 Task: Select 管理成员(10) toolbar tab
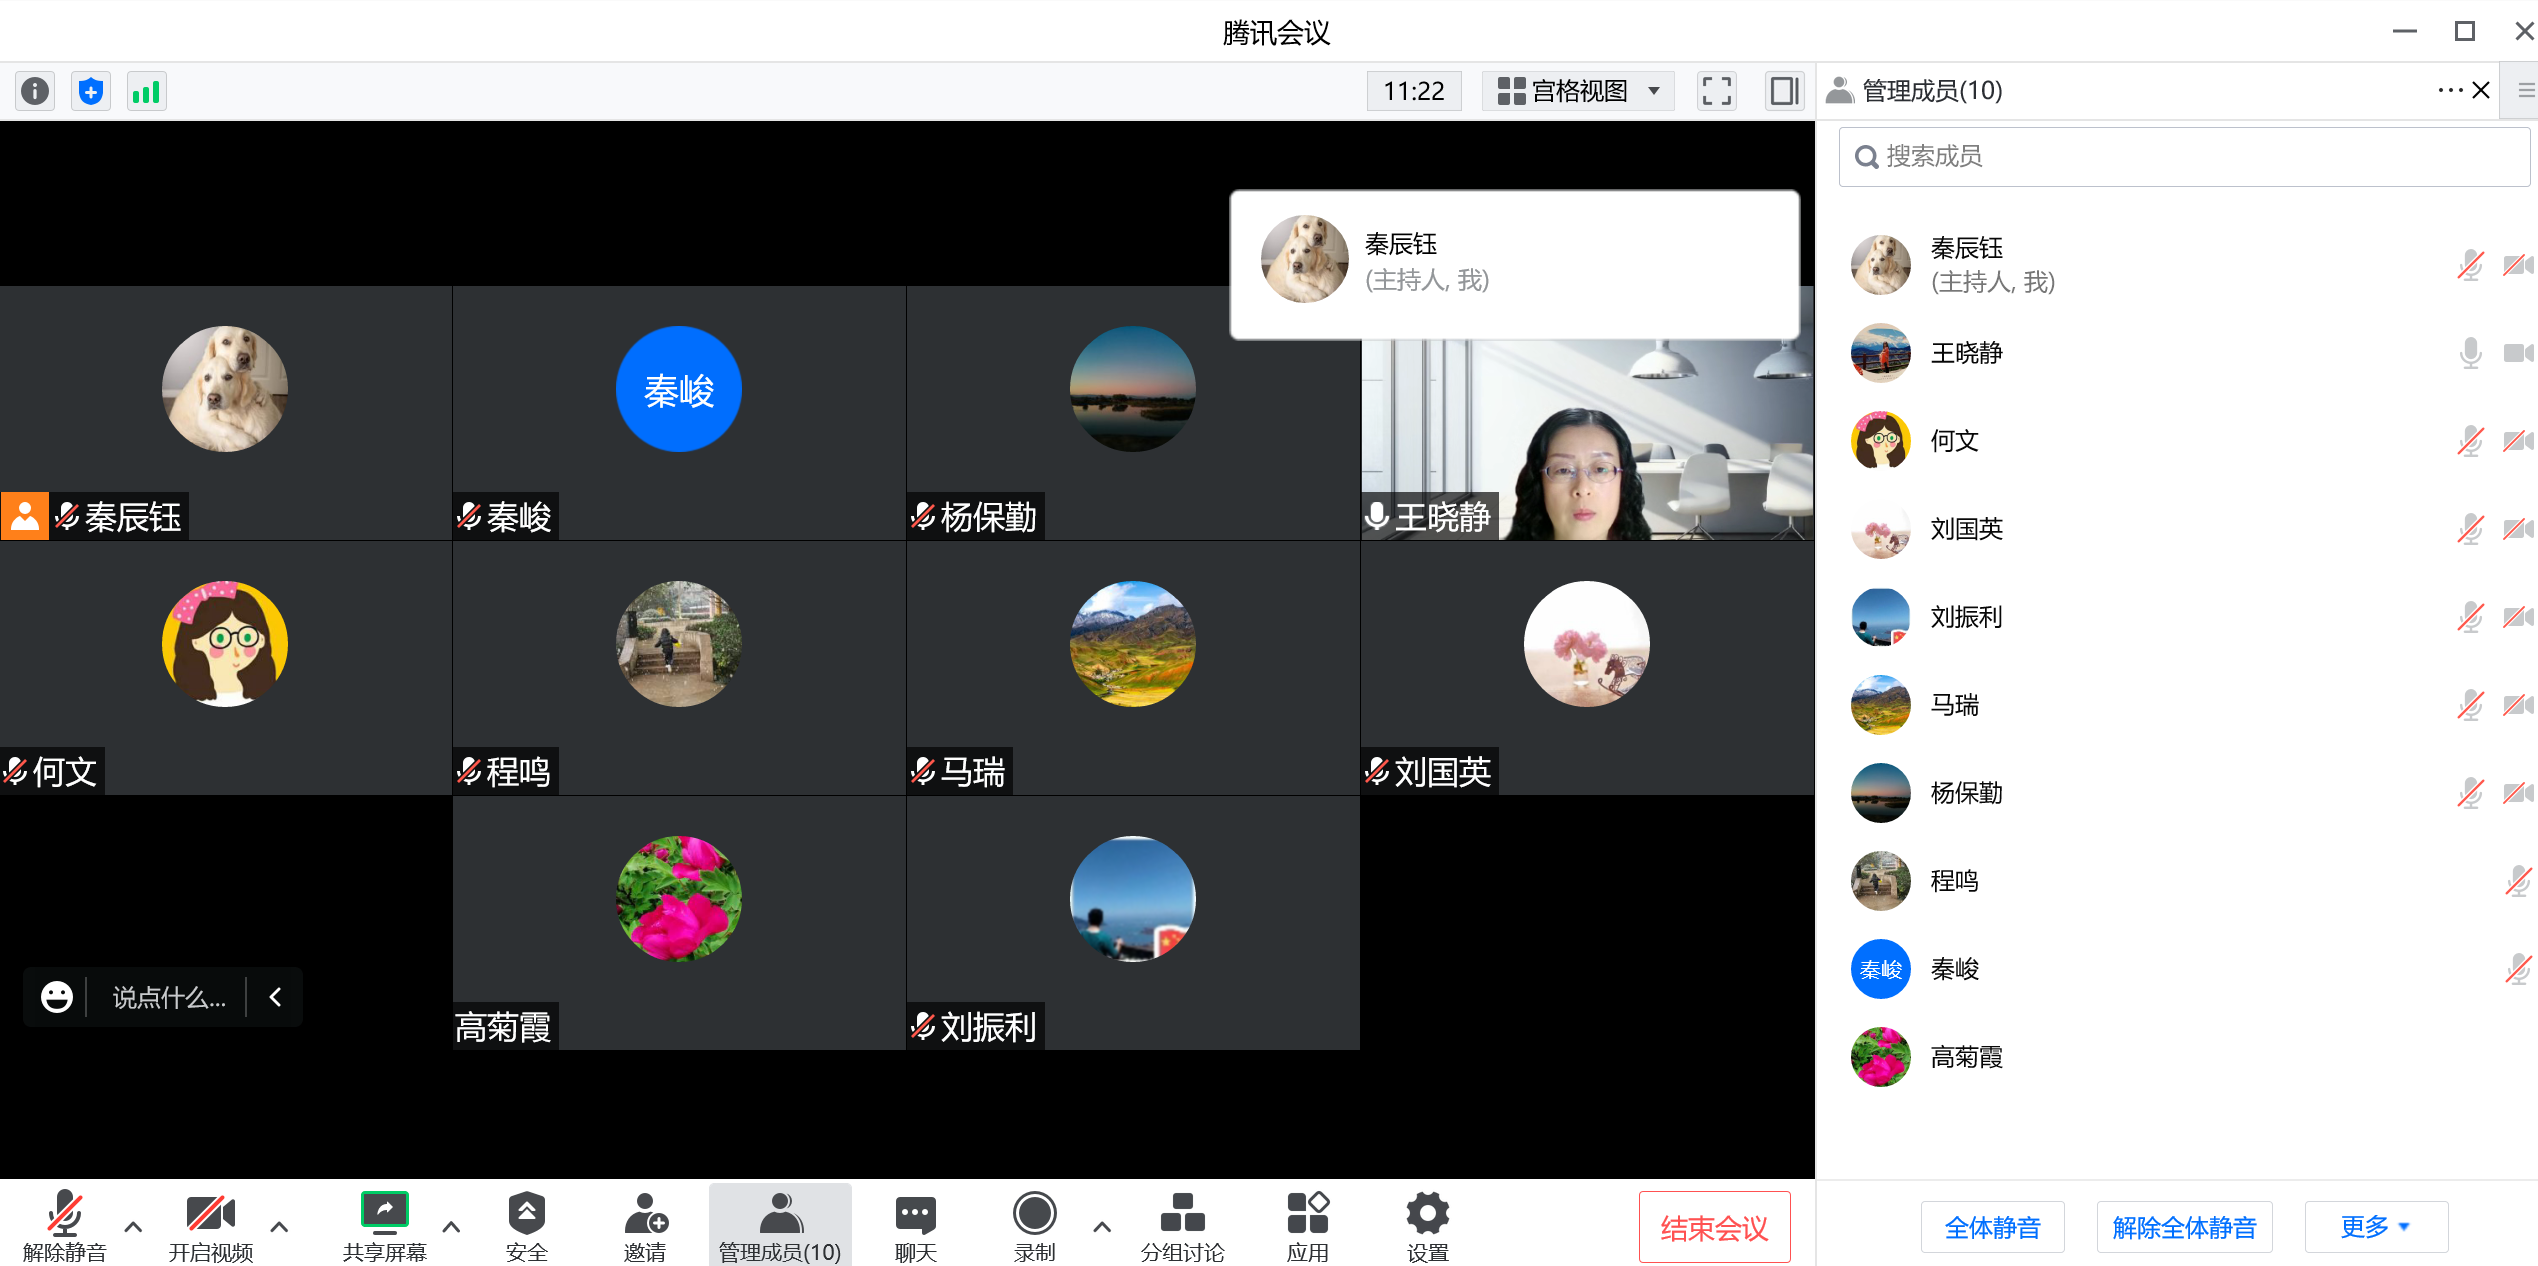[x=780, y=1226]
